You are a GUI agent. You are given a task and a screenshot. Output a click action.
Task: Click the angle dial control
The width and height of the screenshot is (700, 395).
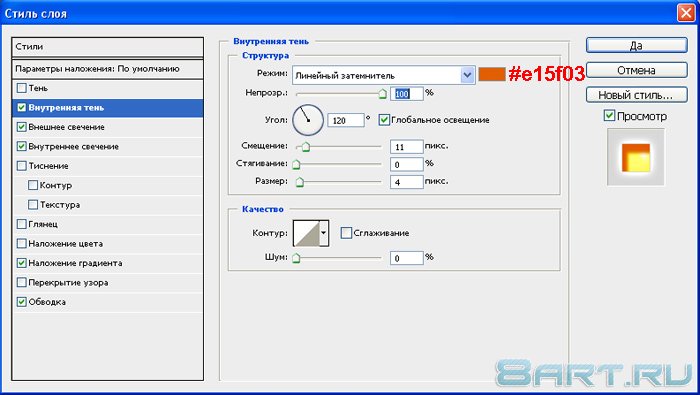(x=308, y=120)
